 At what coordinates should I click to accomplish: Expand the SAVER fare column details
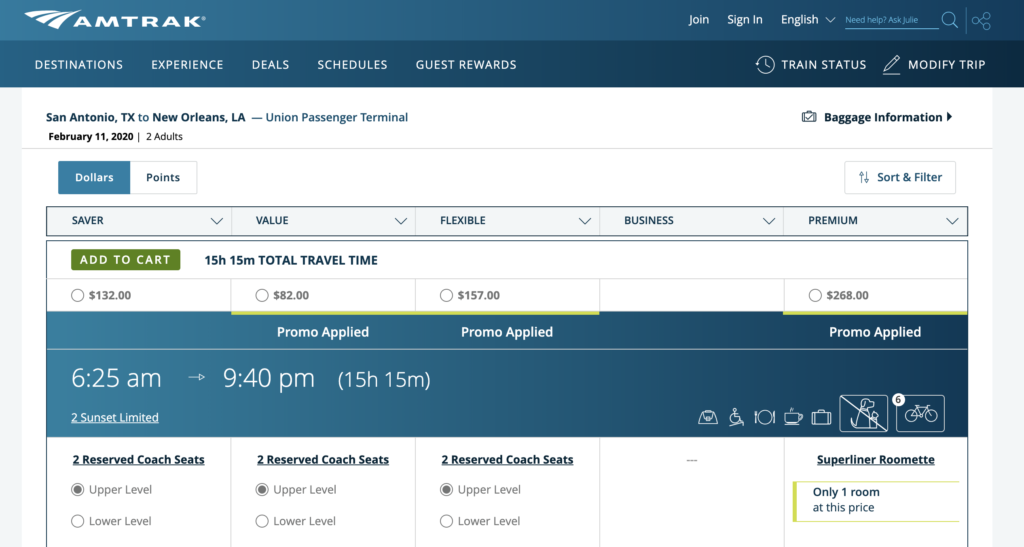pyautogui.click(x=216, y=221)
